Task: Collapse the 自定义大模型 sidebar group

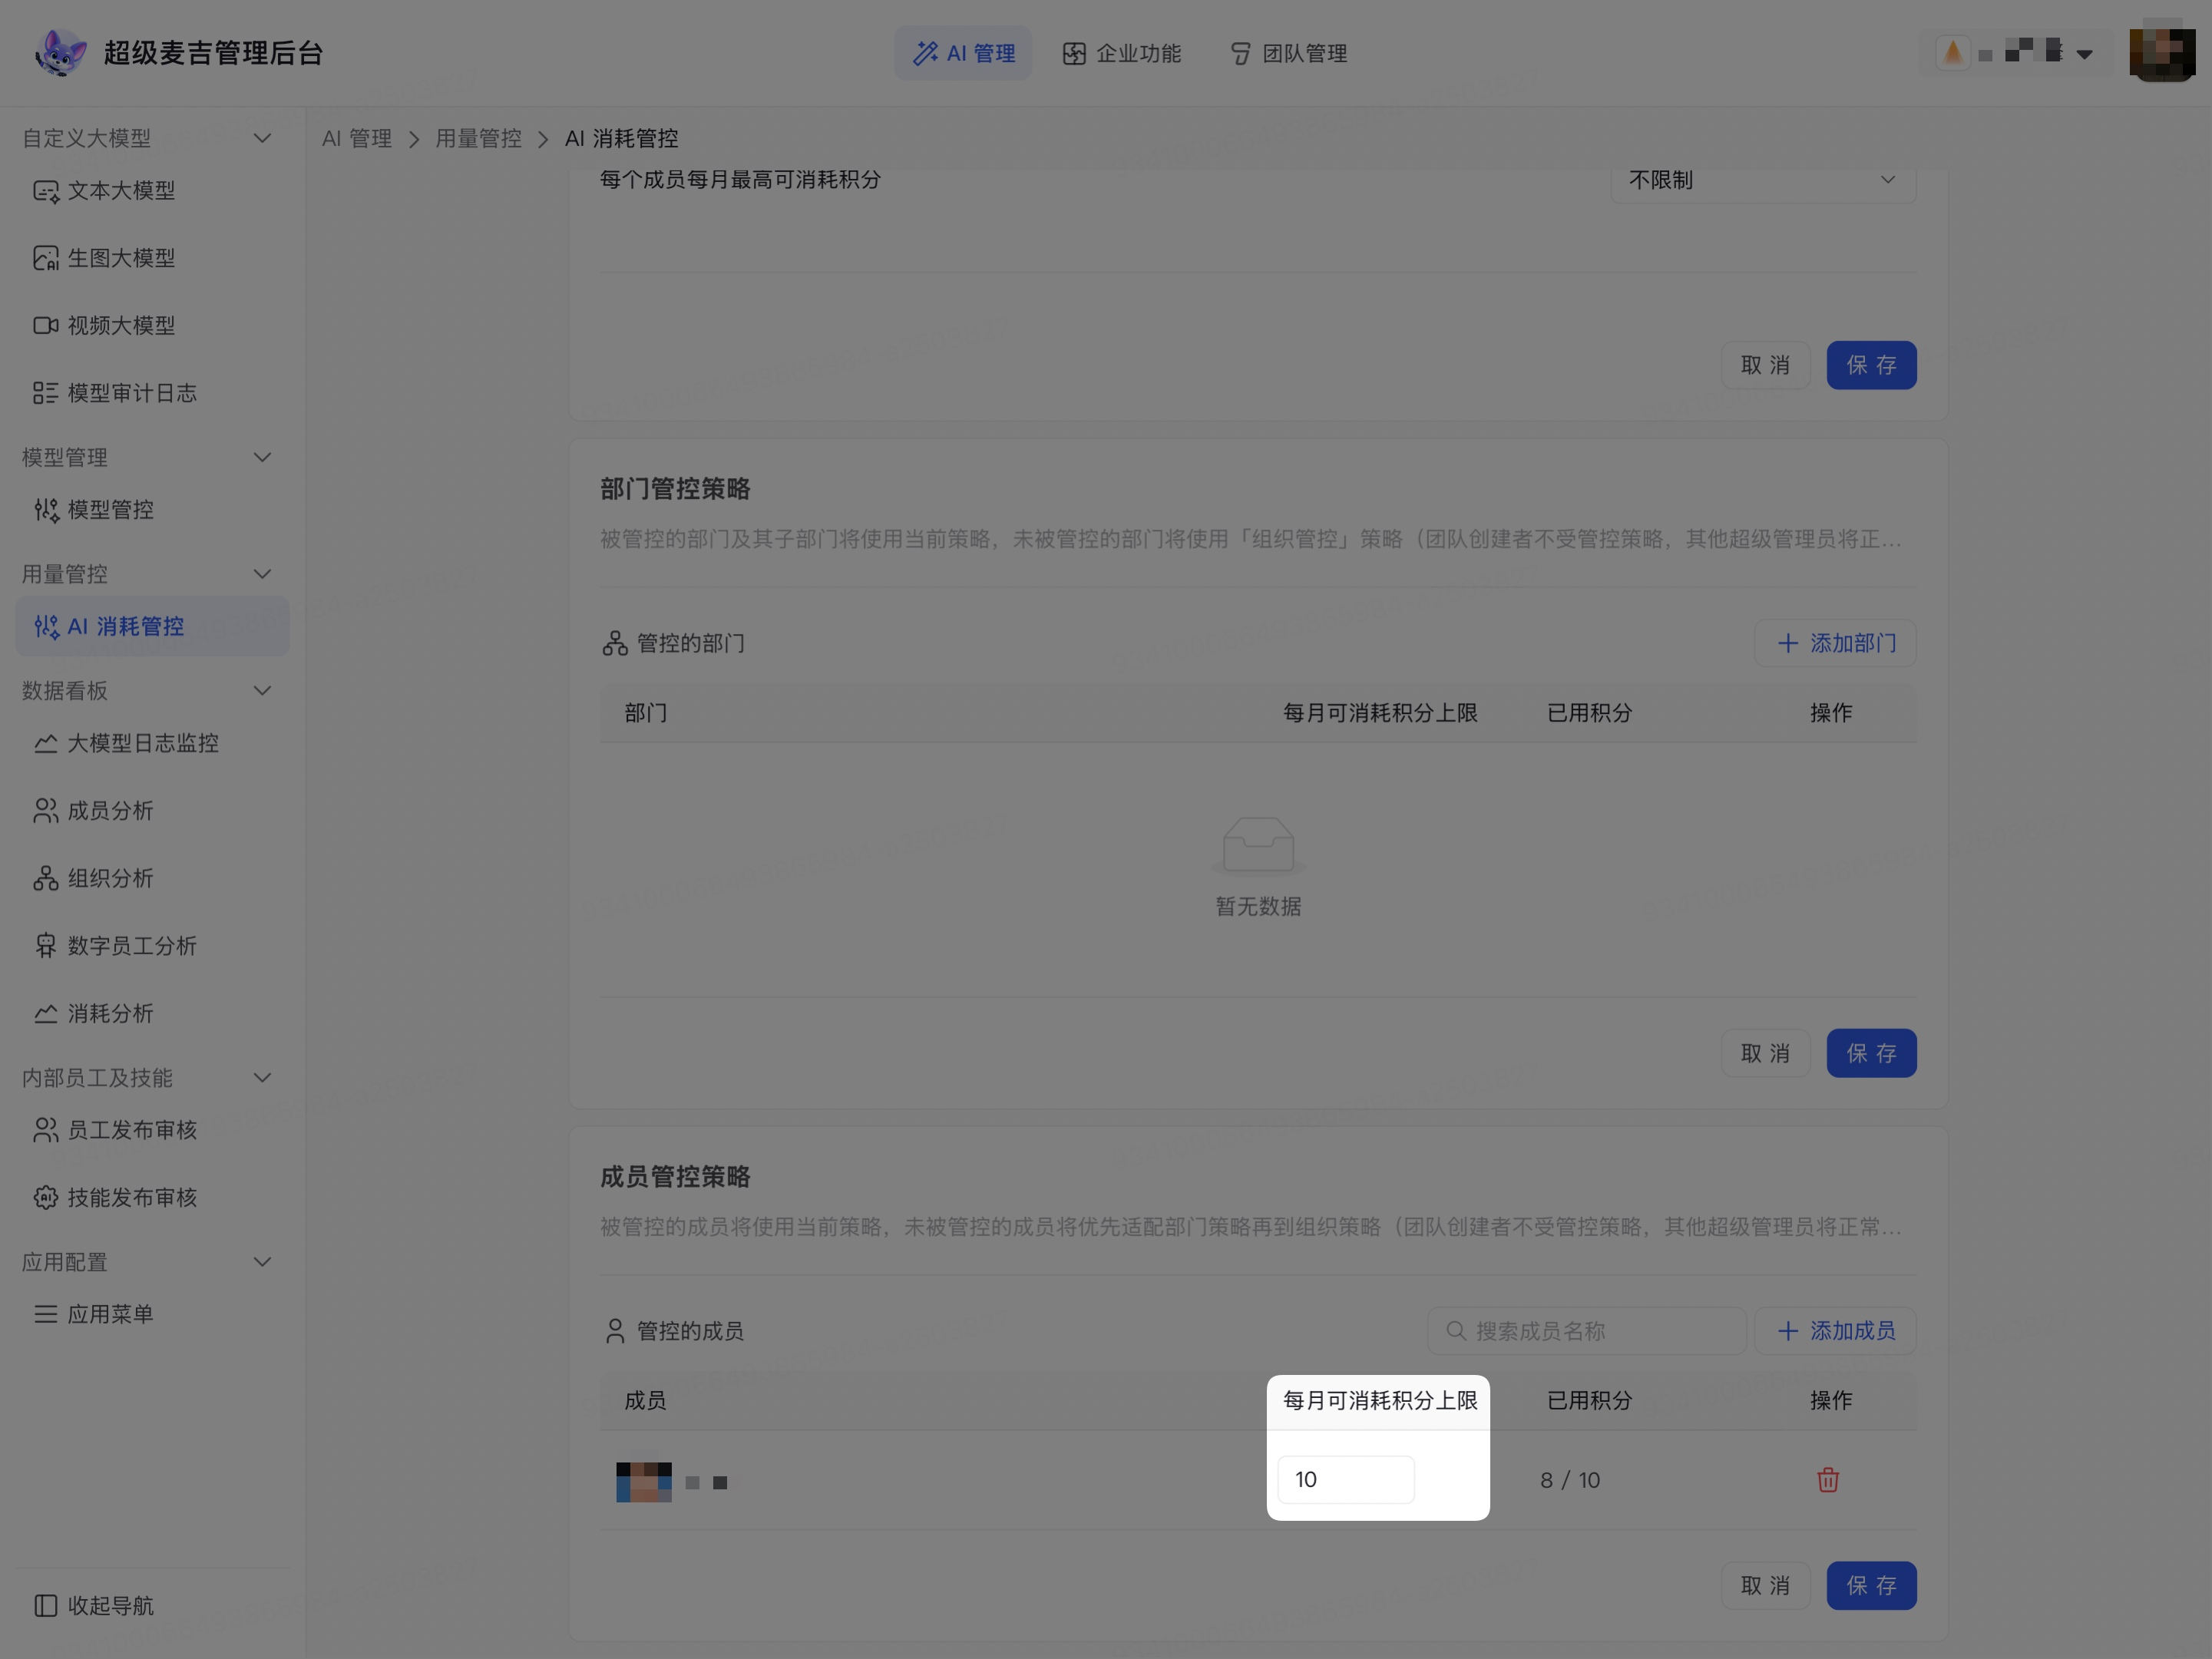Action: [x=262, y=138]
